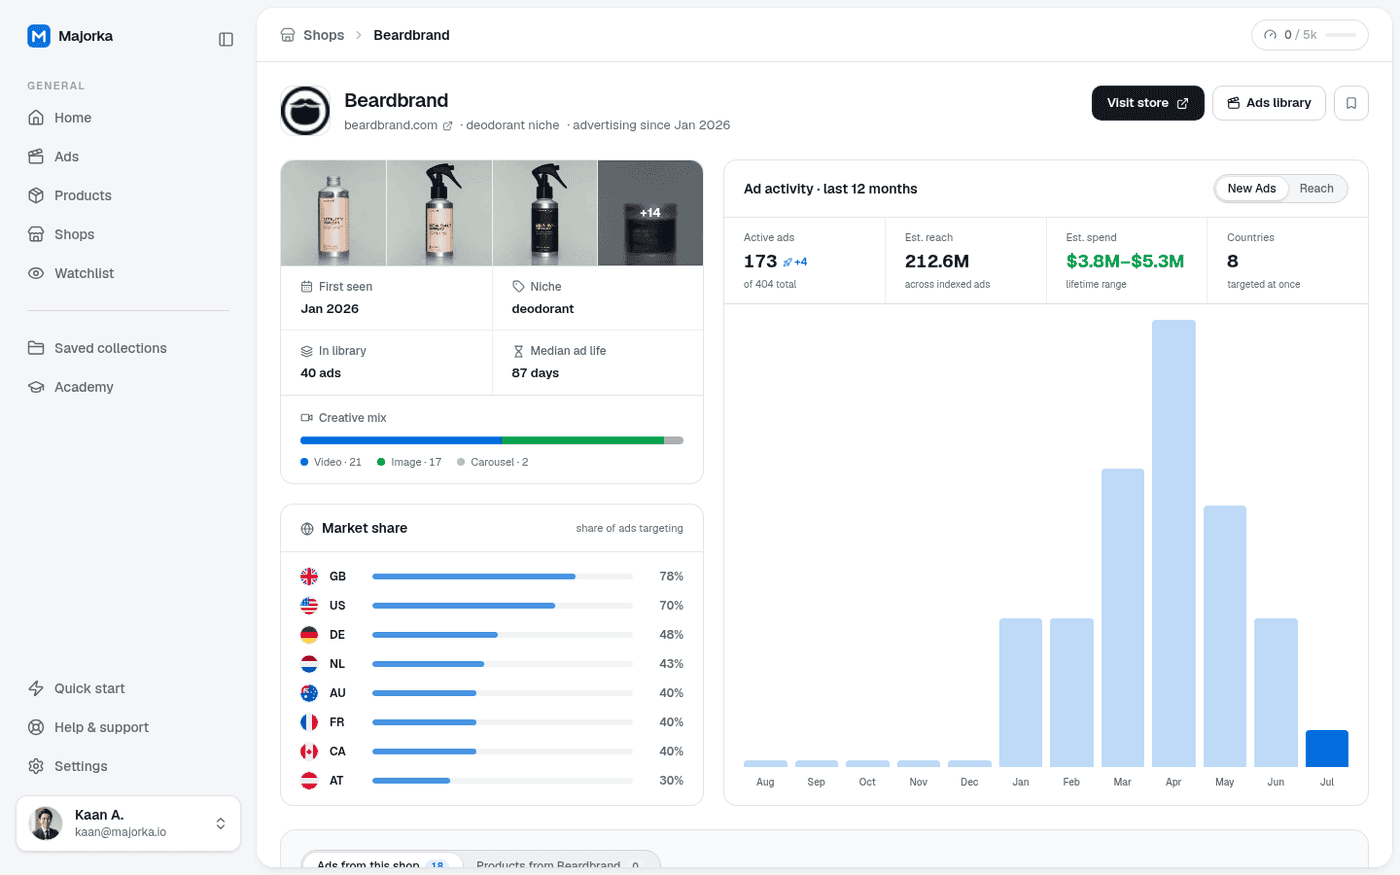Click the Niche tag icon
The width and height of the screenshot is (1400, 875).
point(518,286)
